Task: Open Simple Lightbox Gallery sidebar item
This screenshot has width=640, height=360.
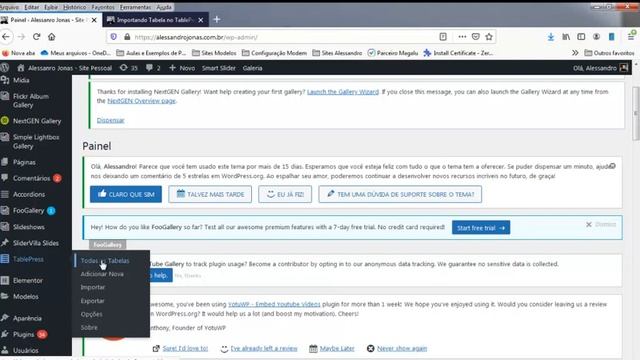Action: click(36, 142)
